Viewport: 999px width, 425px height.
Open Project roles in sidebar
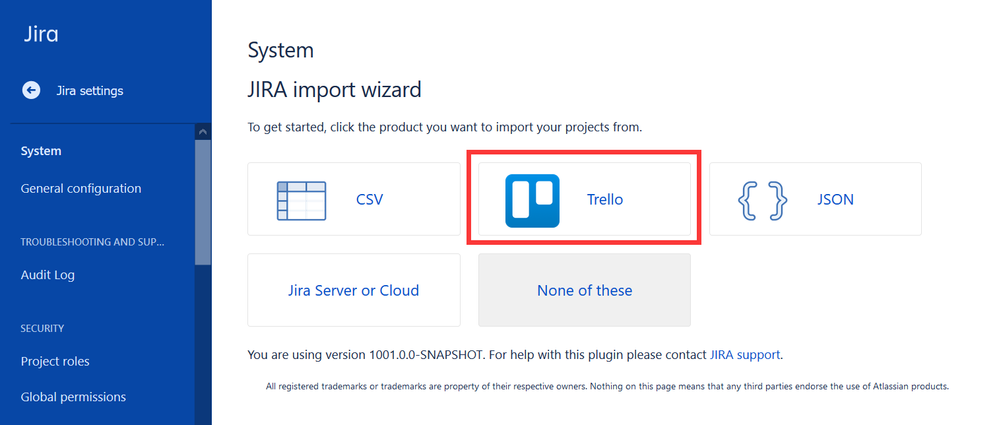pos(55,361)
